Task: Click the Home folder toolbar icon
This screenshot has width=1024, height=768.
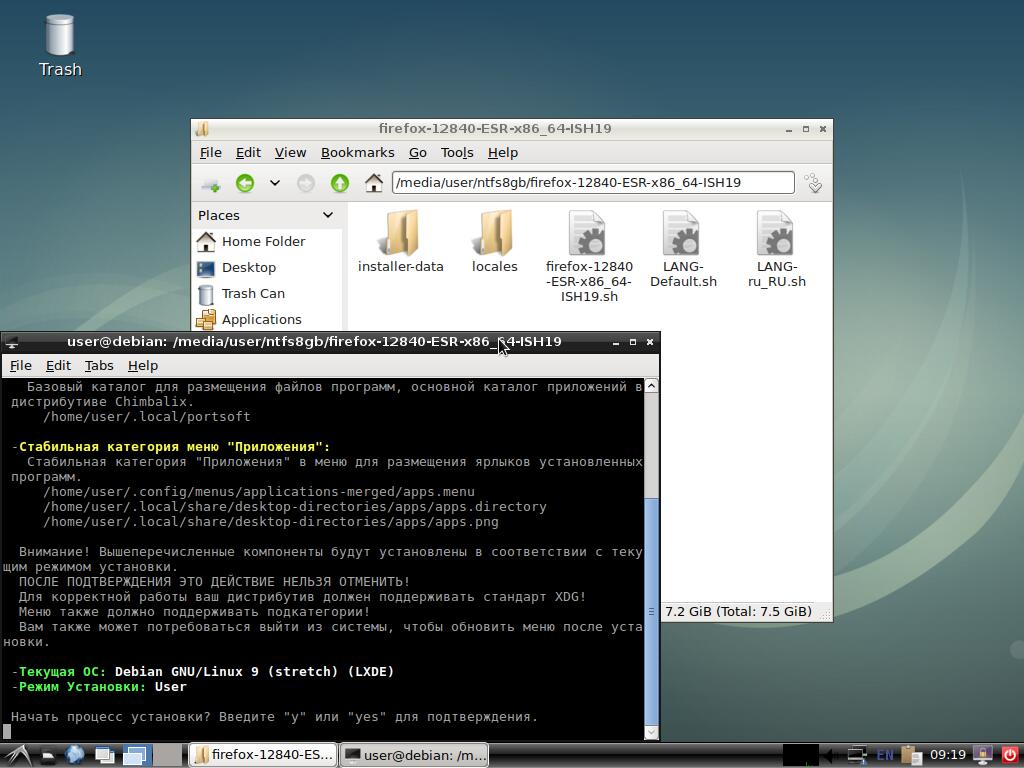Action: coord(373,183)
